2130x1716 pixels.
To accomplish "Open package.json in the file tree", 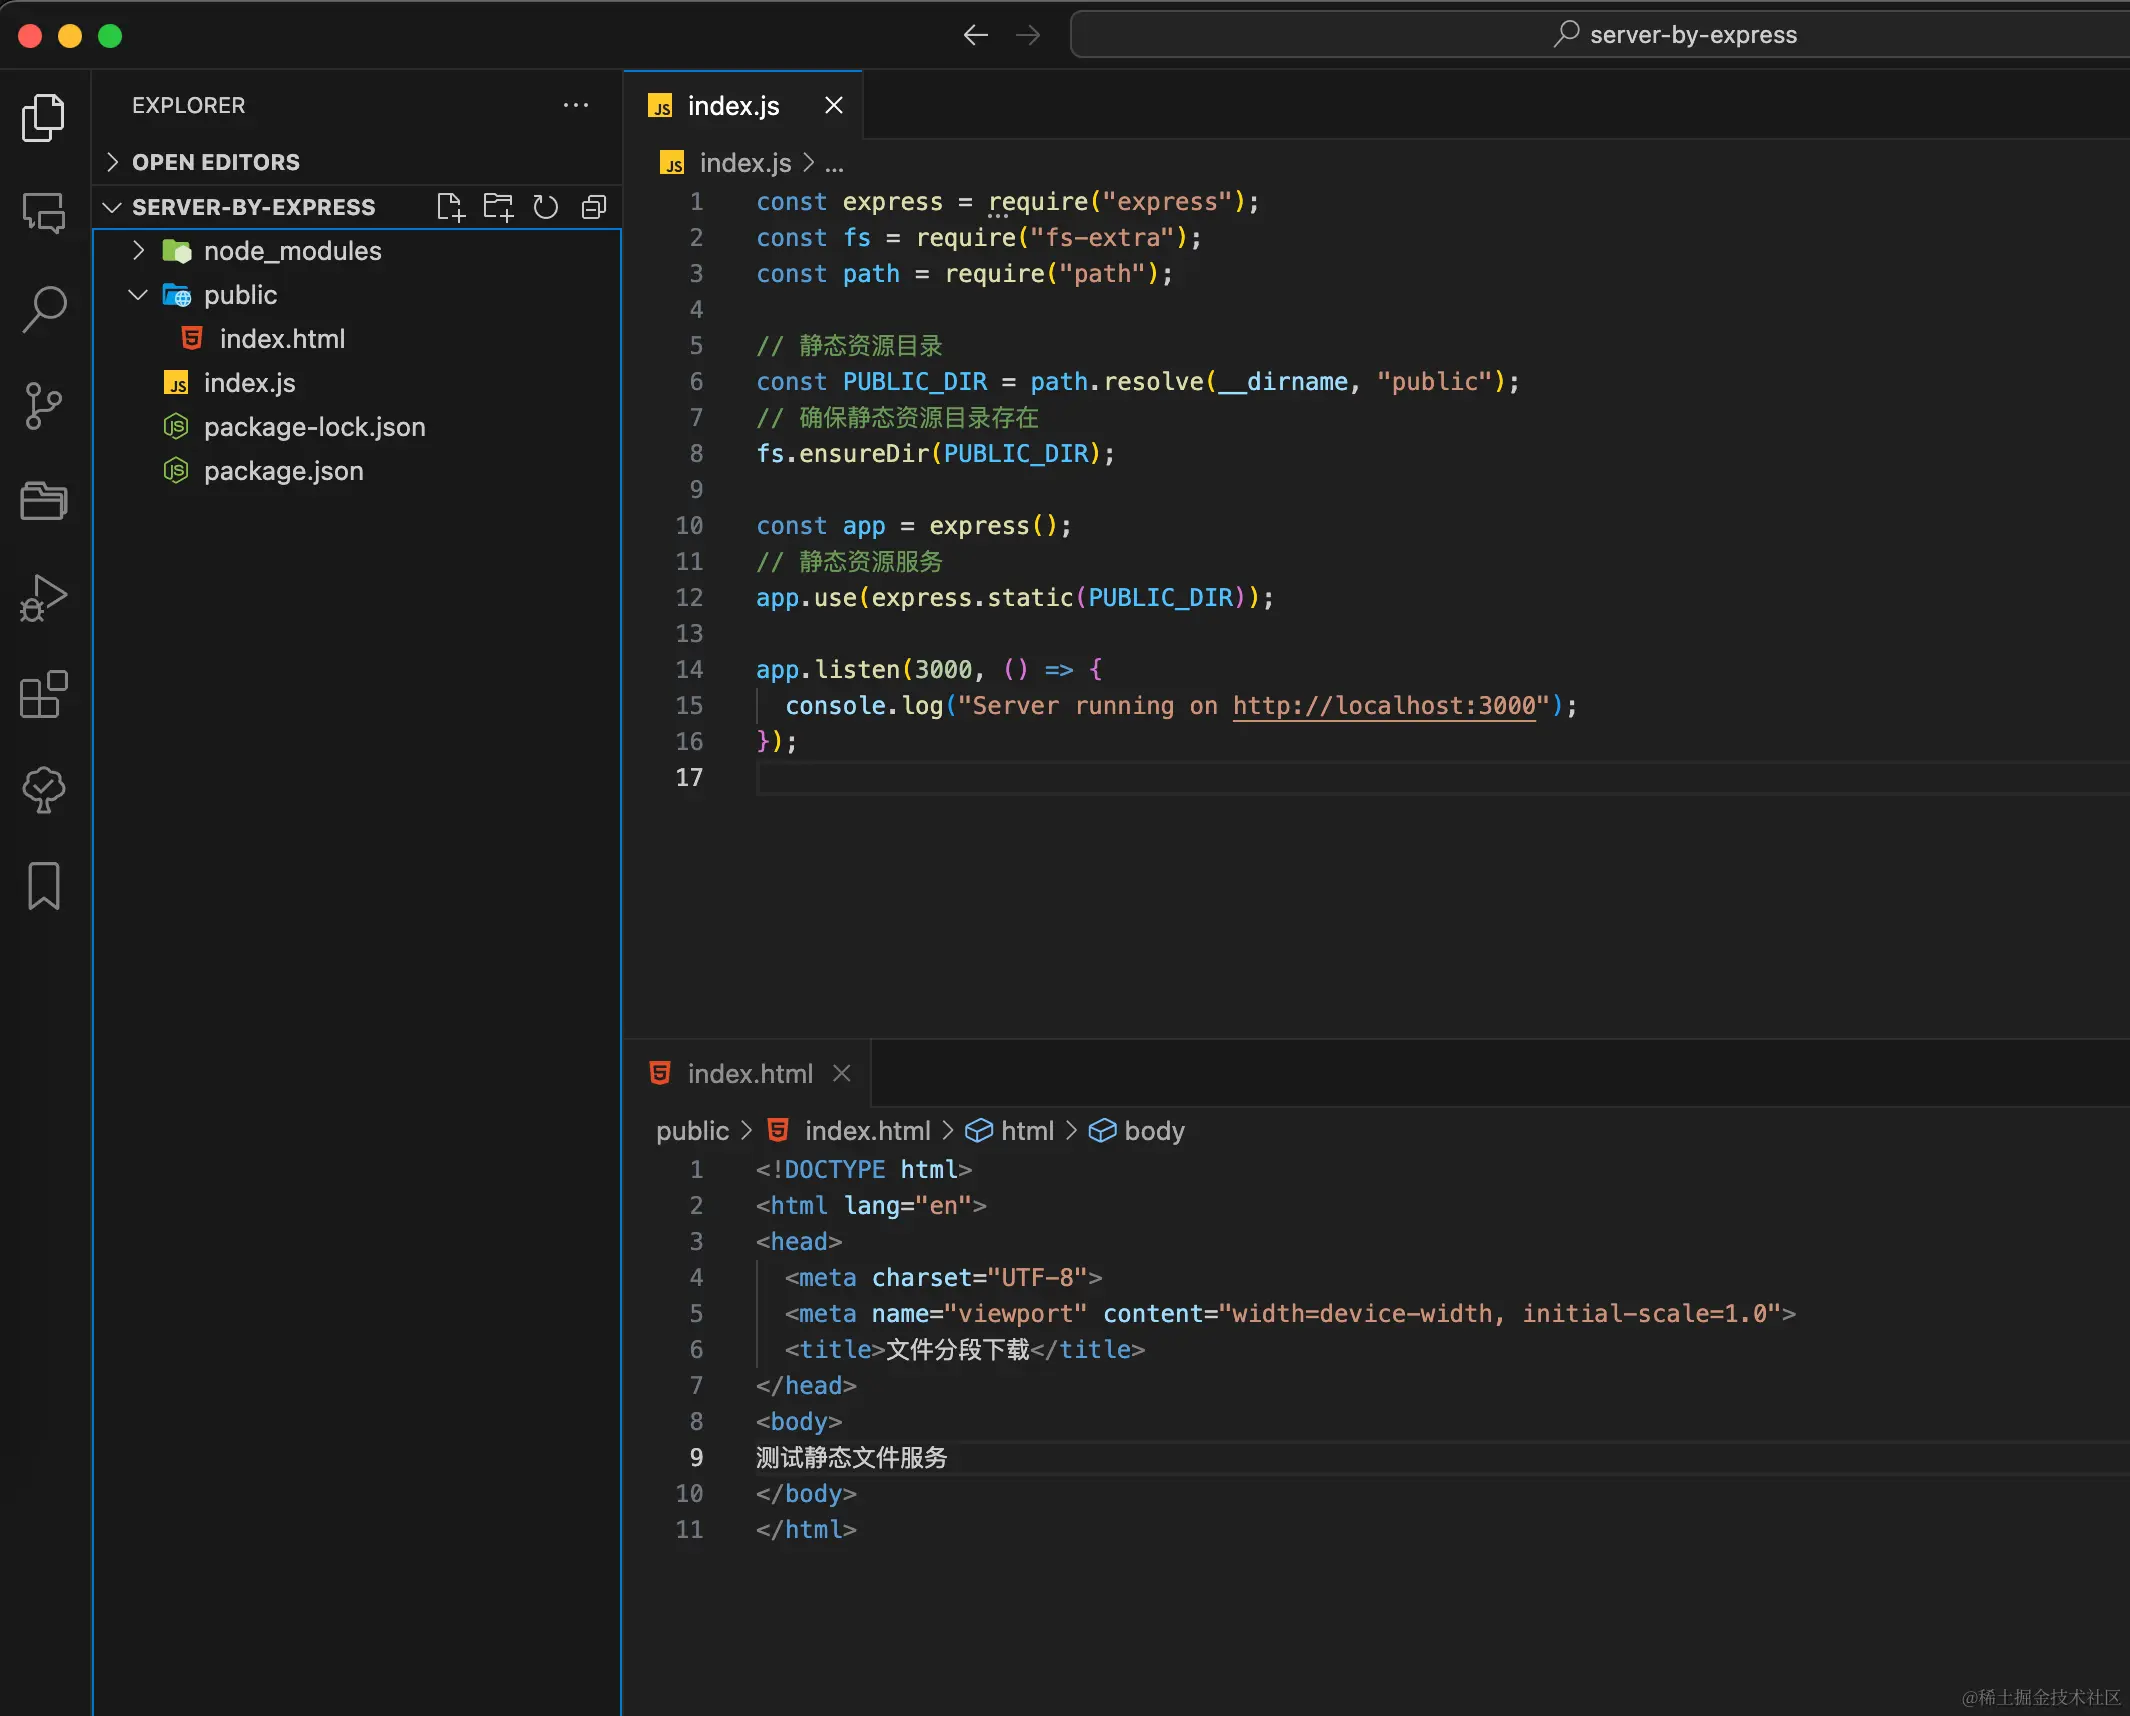I will click(x=356, y=471).
